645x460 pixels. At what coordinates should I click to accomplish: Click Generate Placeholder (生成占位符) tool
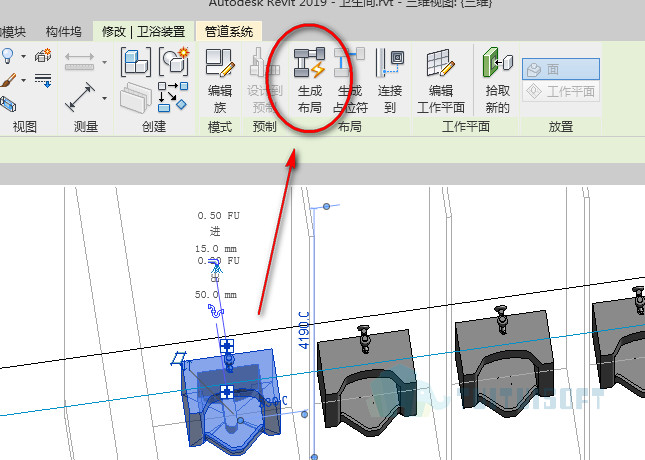350,81
